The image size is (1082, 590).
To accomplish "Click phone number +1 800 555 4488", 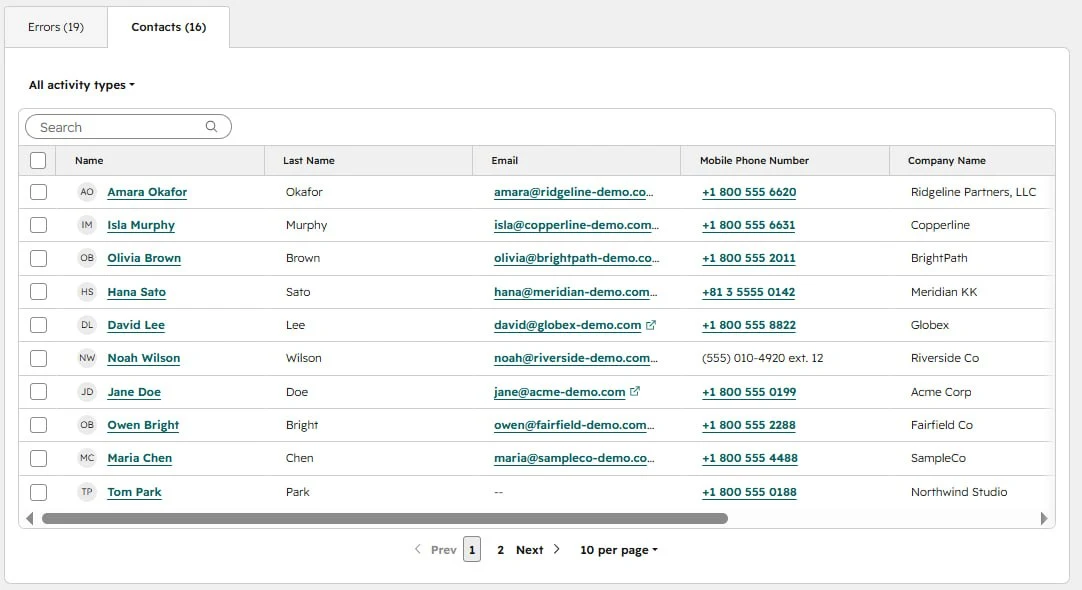I will [x=749, y=458].
